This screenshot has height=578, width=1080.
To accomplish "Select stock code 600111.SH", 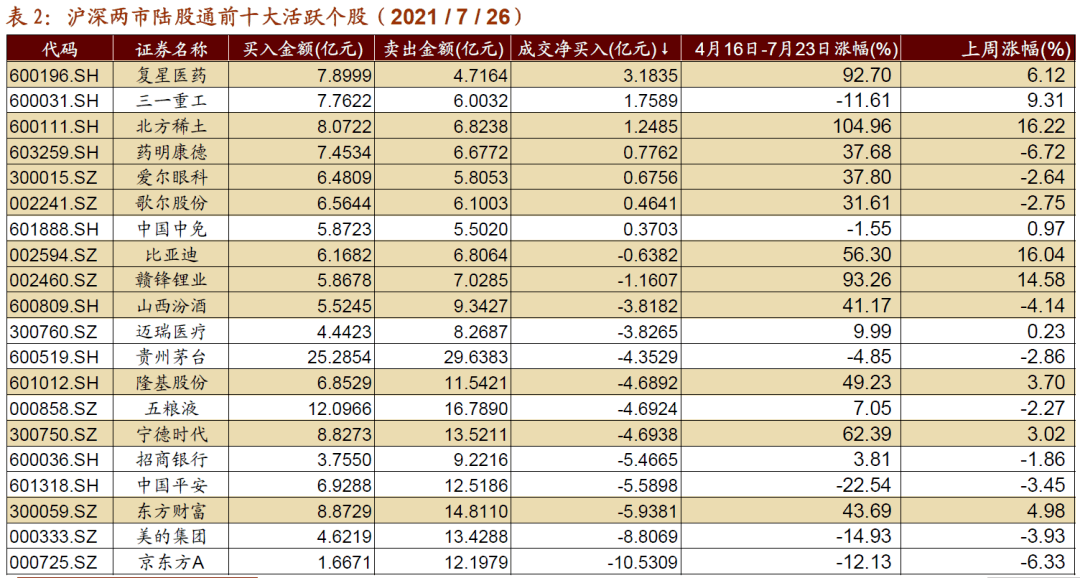I will [55, 127].
